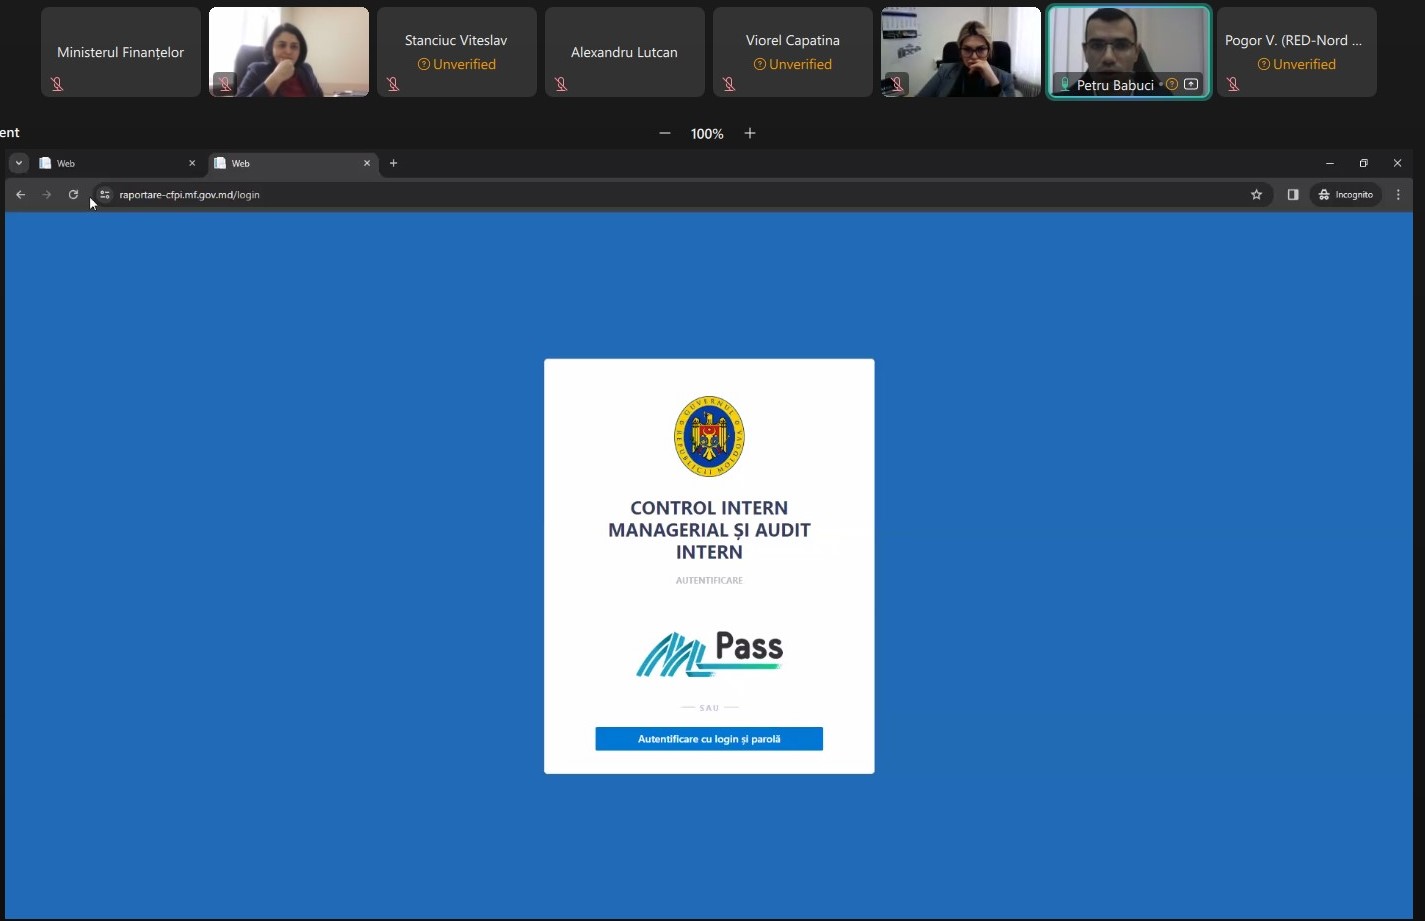1425x921 pixels.
Task: Select the second Web tab
Action: tap(293, 163)
